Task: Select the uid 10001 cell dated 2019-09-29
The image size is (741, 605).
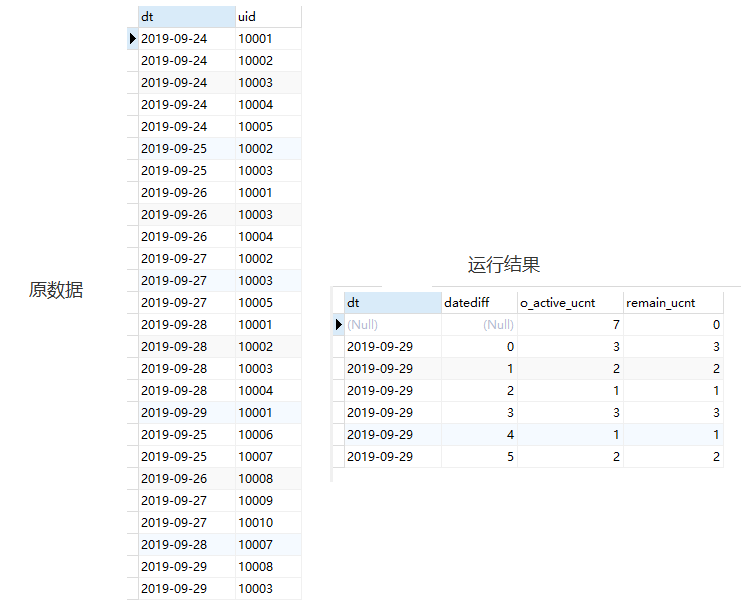Action: point(268,413)
